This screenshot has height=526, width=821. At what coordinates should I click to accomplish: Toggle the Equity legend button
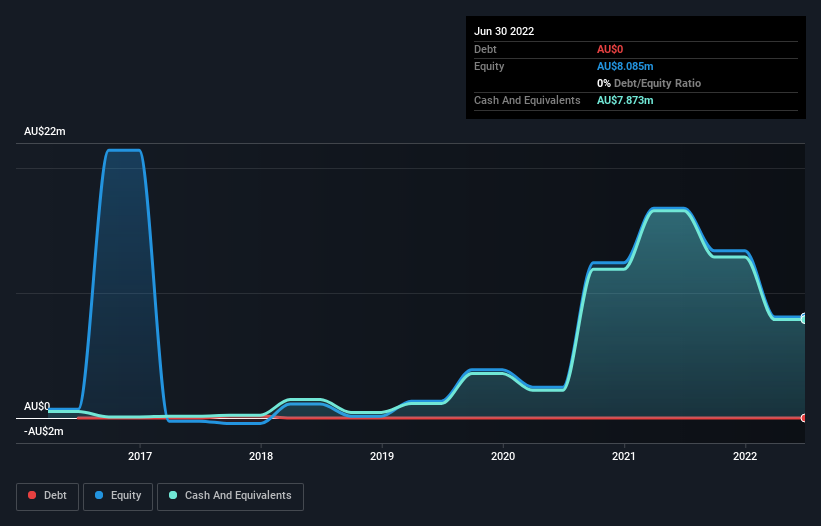118,496
